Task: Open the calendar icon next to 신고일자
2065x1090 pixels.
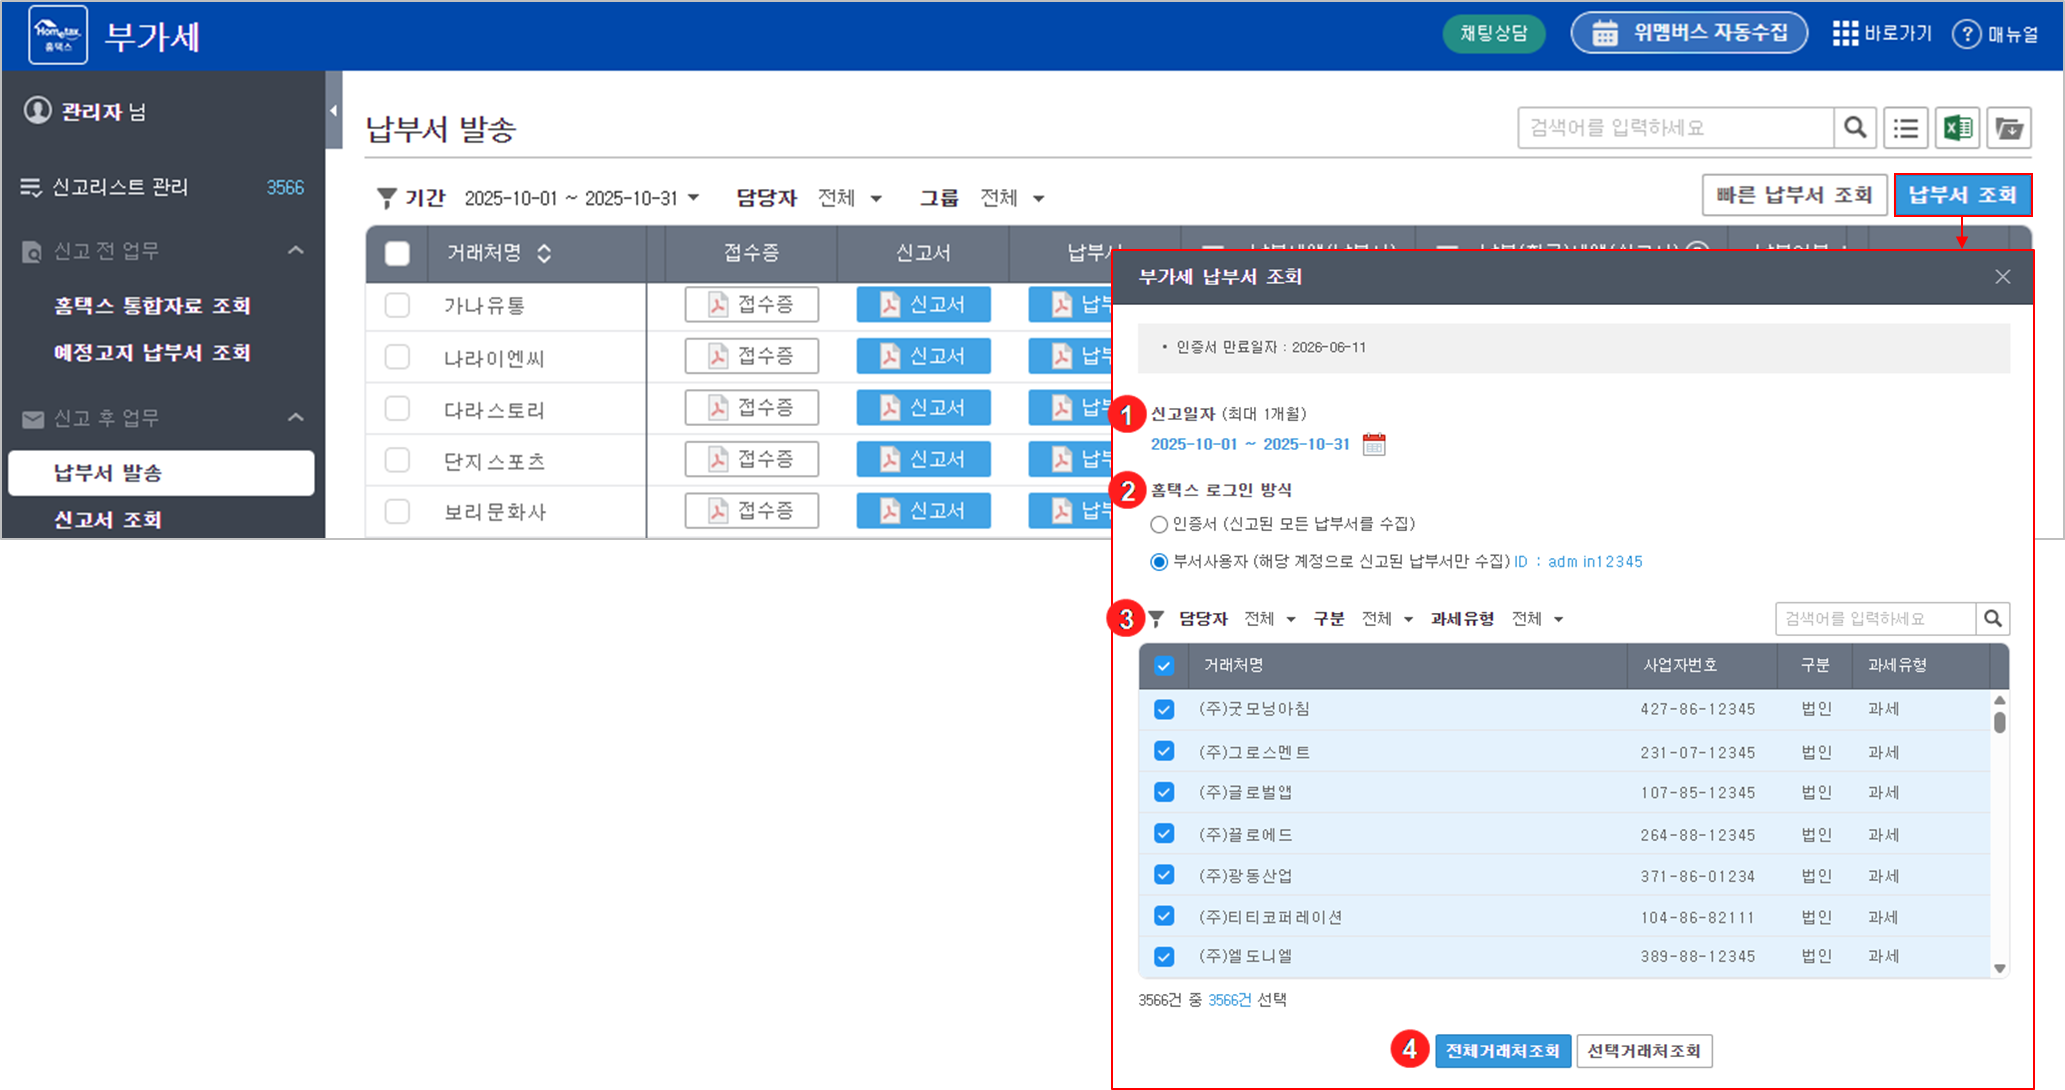Action: pos(1374,444)
